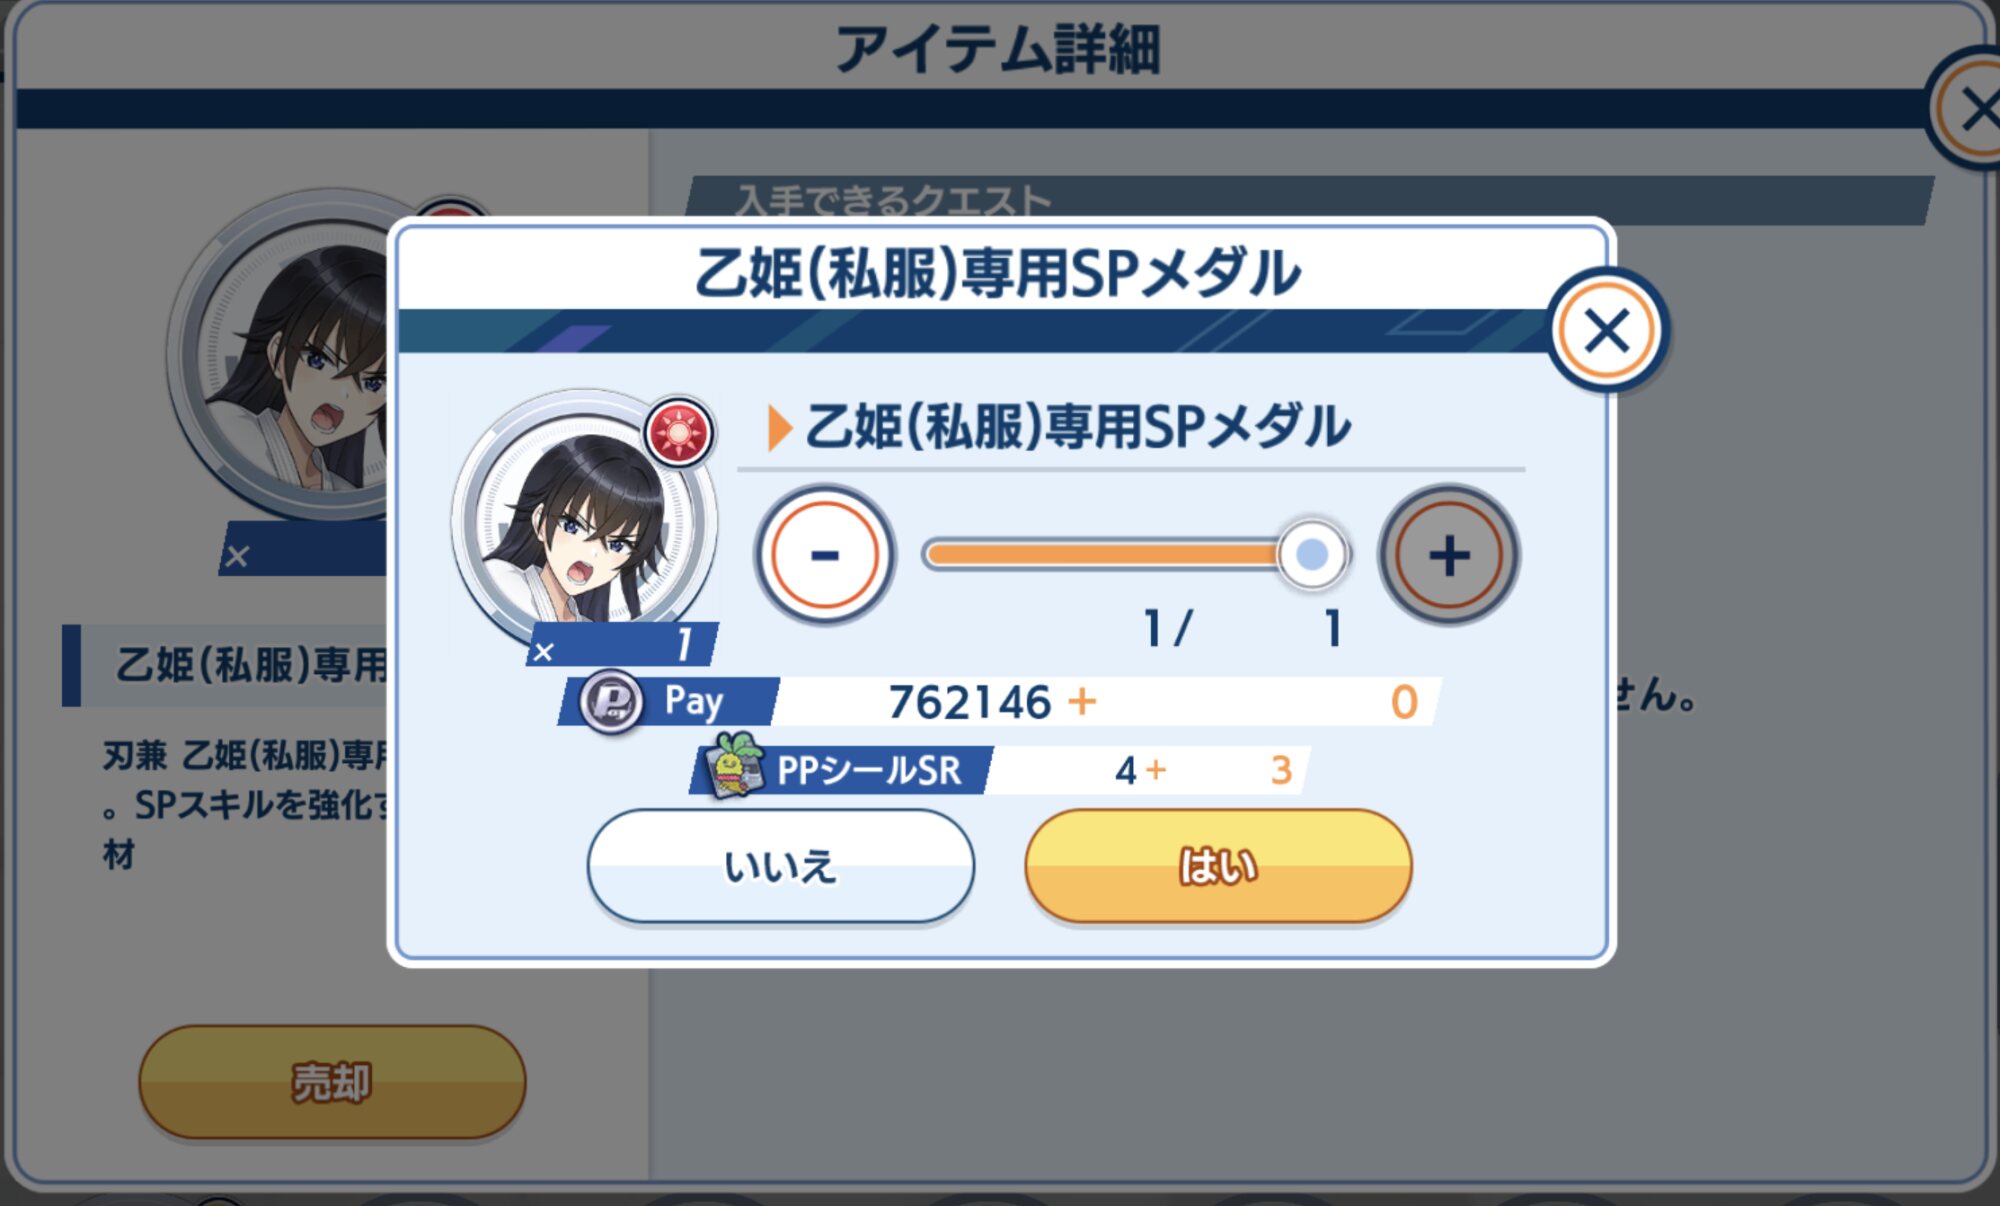Decrease quantity with the minus button
2000x1206 pixels.
825,555
